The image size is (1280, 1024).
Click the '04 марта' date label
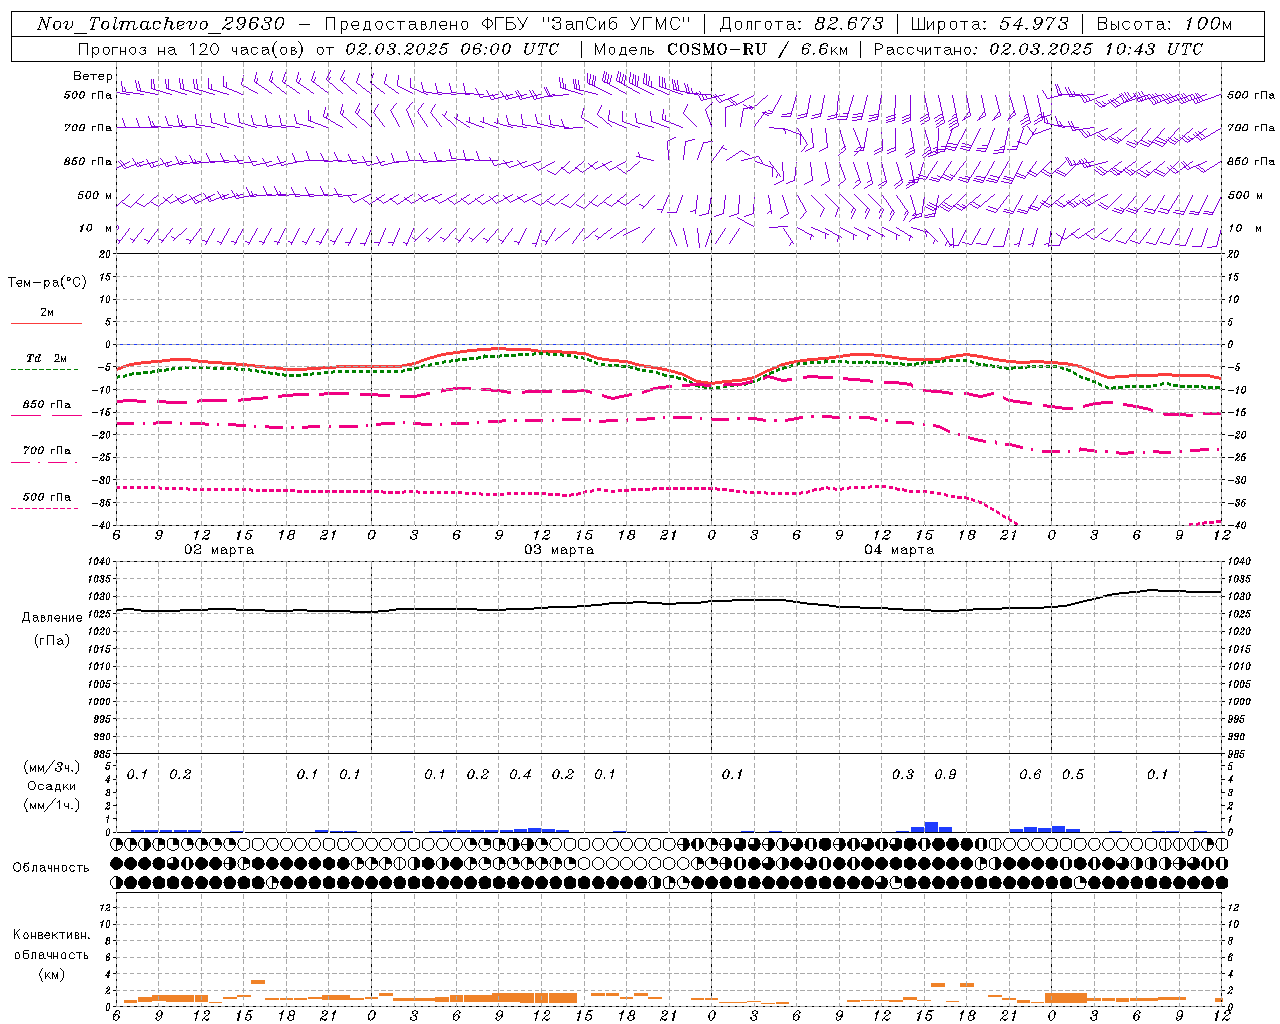coord(899,550)
